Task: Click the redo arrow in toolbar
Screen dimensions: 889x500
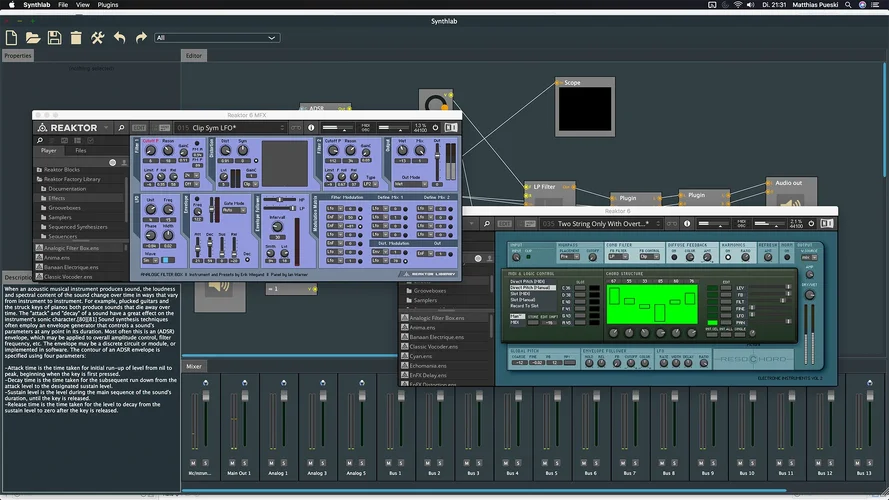Action: [x=141, y=38]
